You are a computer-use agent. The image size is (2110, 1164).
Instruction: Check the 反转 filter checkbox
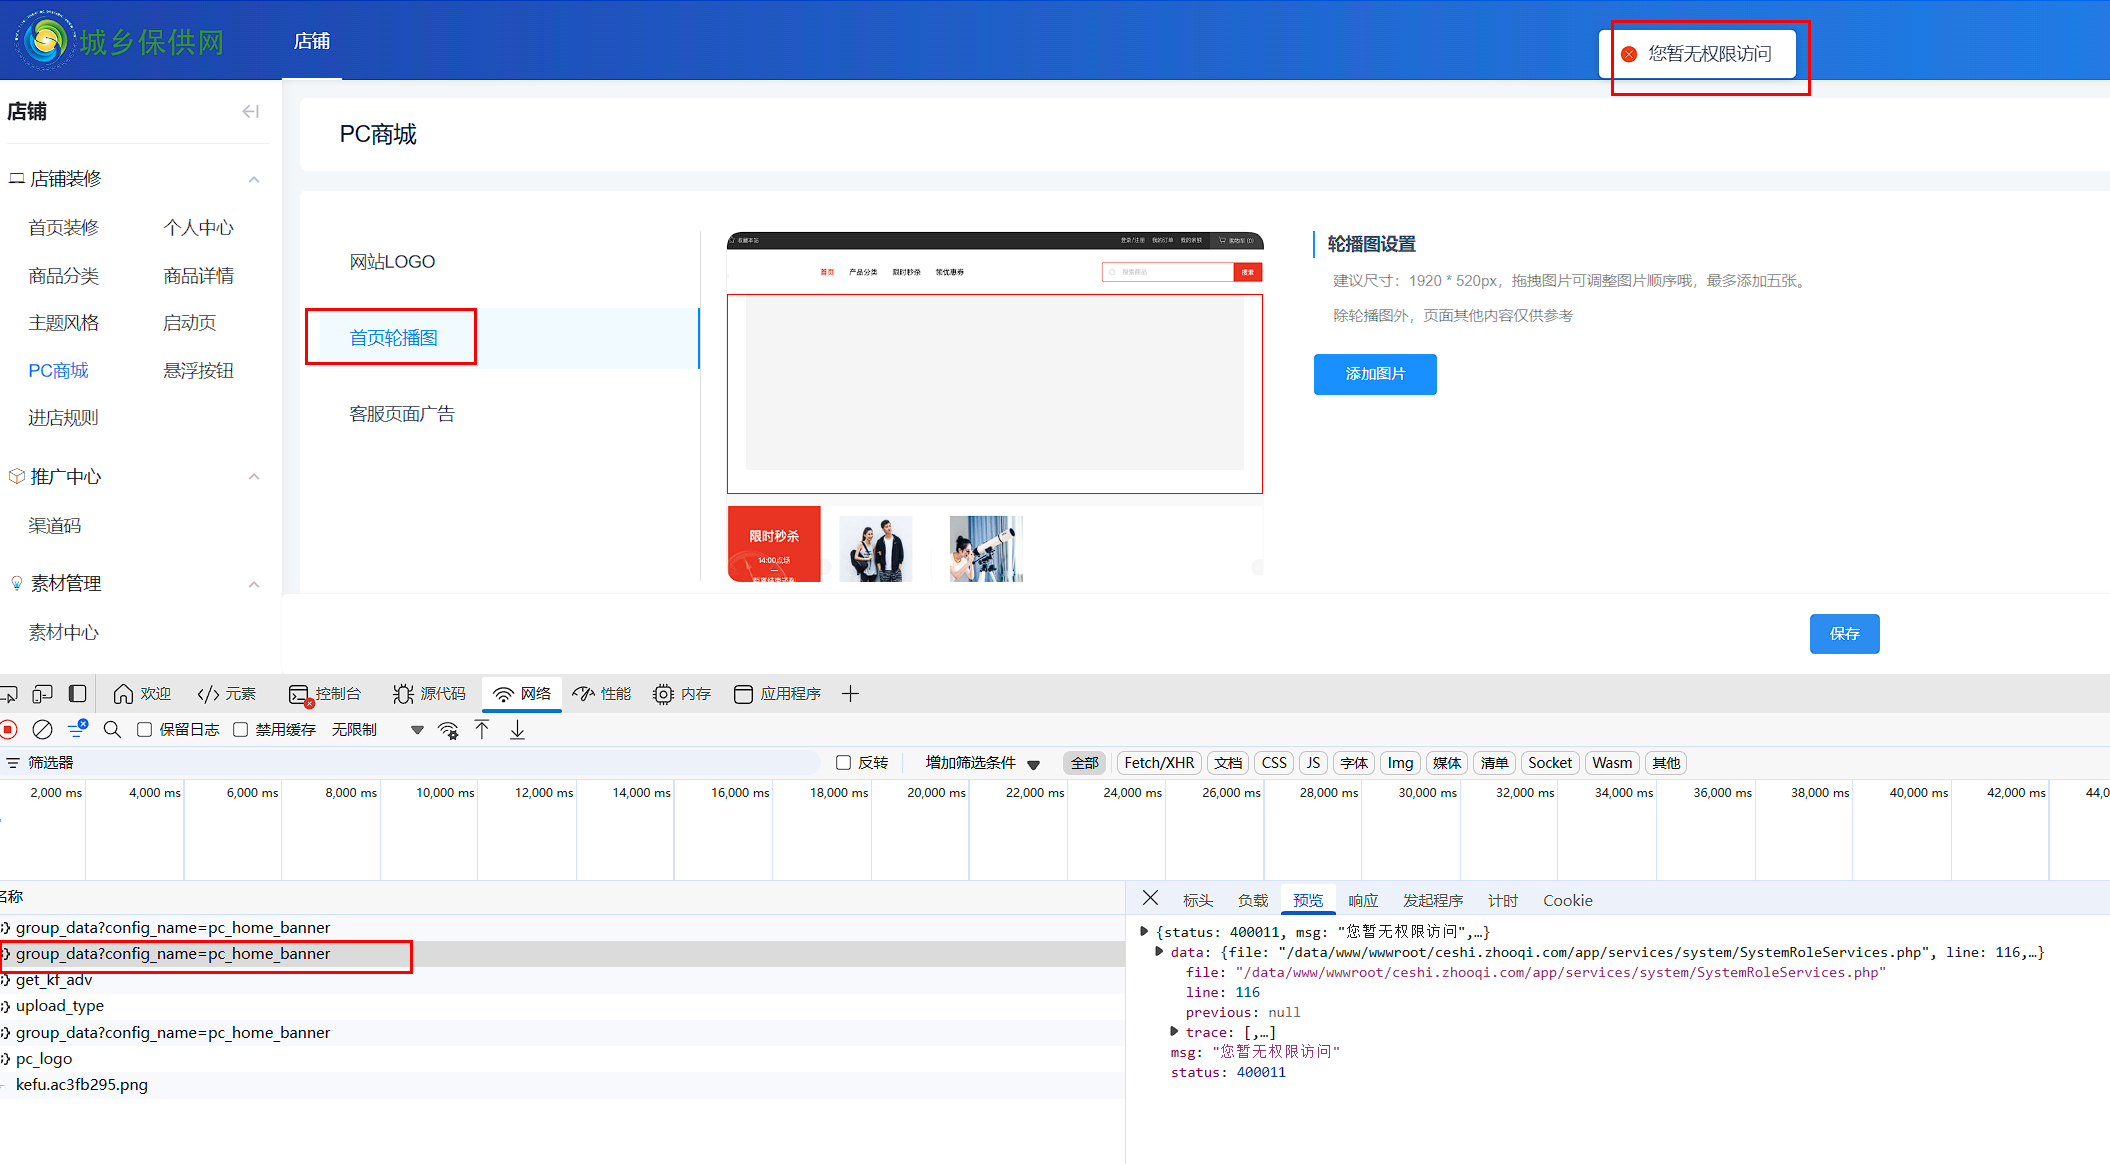pos(843,763)
